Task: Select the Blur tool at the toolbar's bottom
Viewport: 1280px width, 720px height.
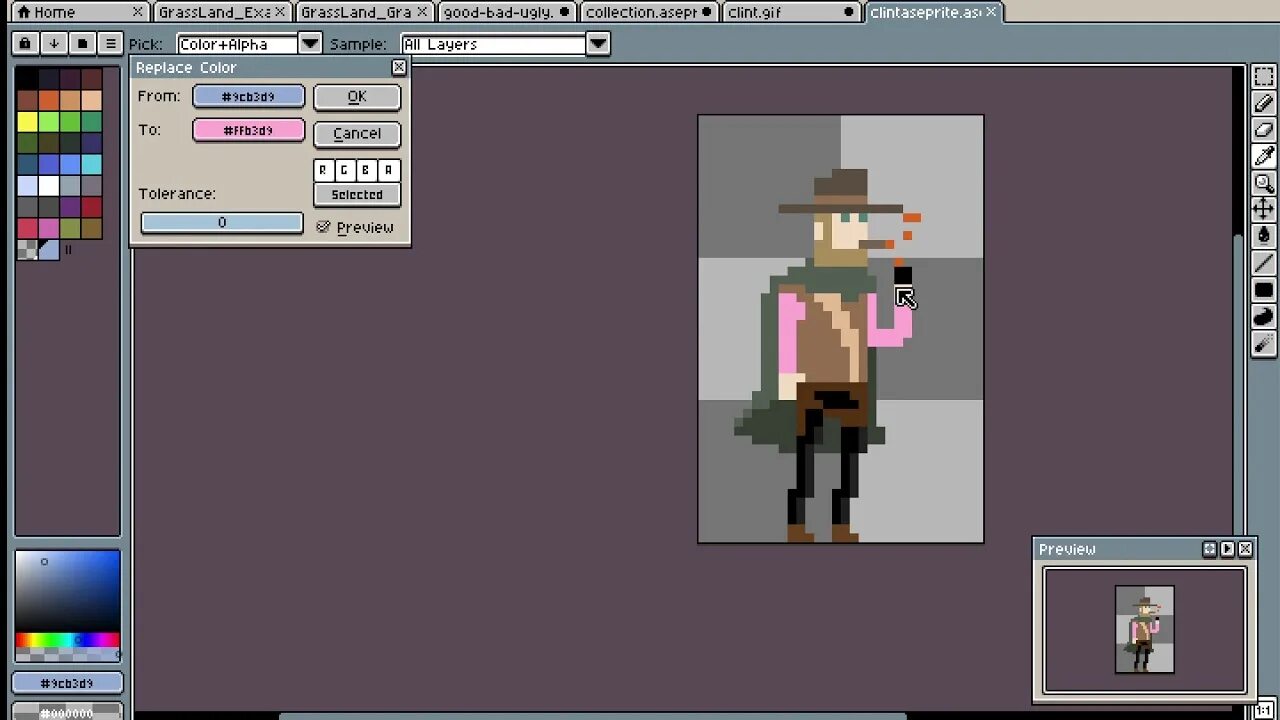Action: [x=1264, y=344]
